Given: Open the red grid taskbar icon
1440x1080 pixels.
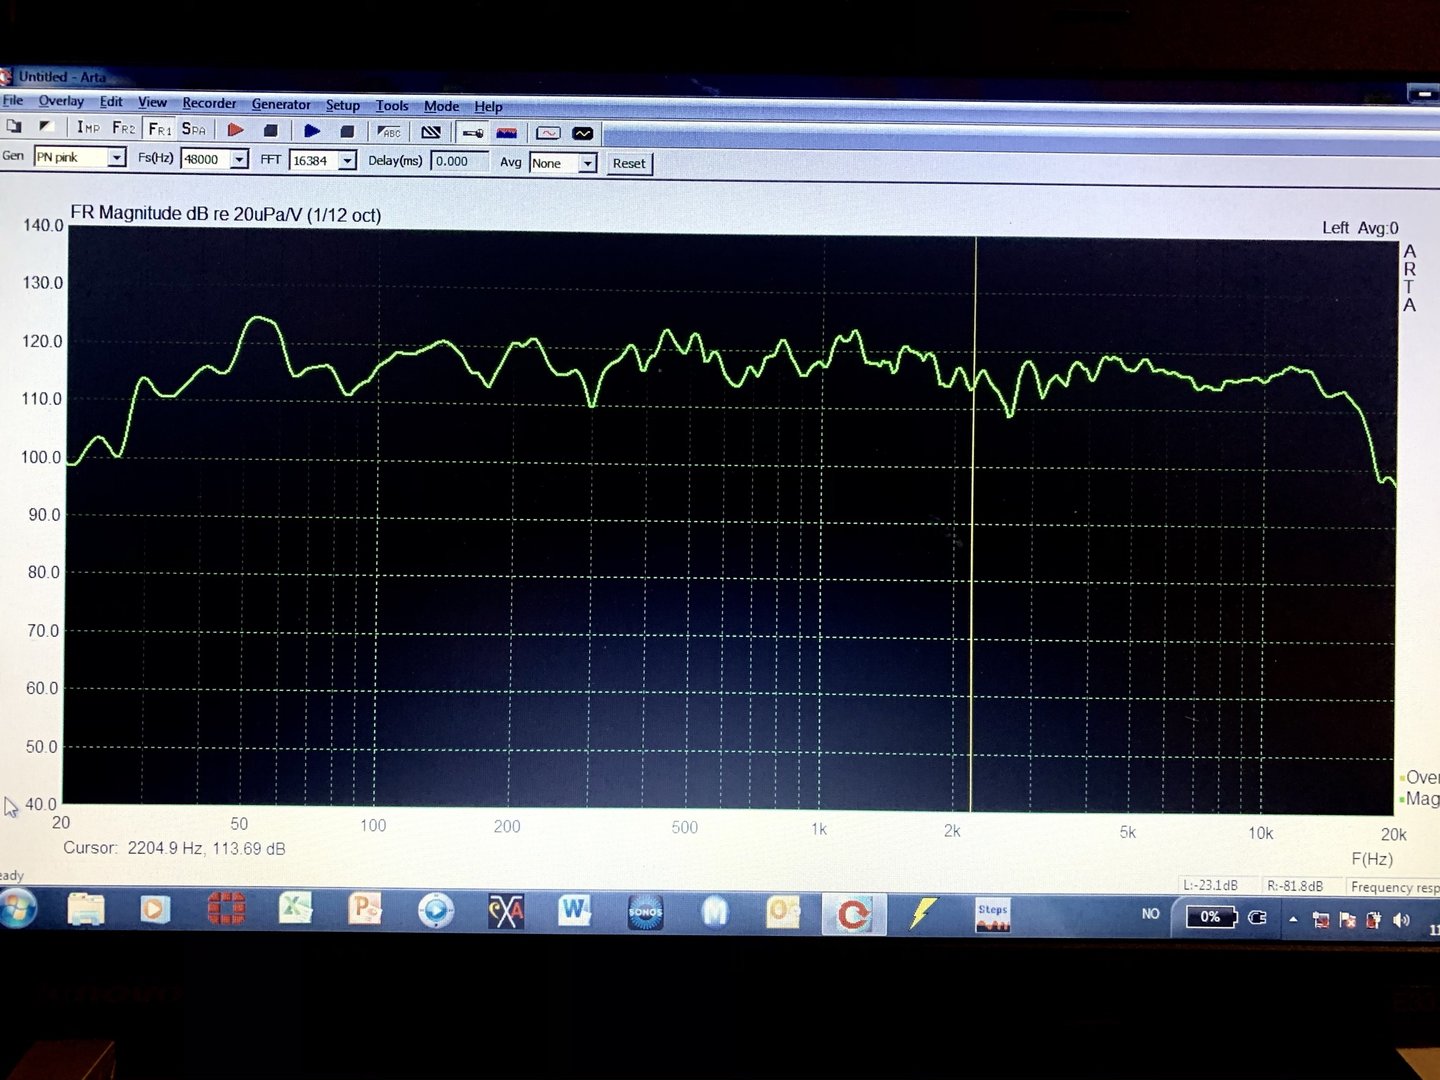Looking at the screenshot, I should point(226,909).
